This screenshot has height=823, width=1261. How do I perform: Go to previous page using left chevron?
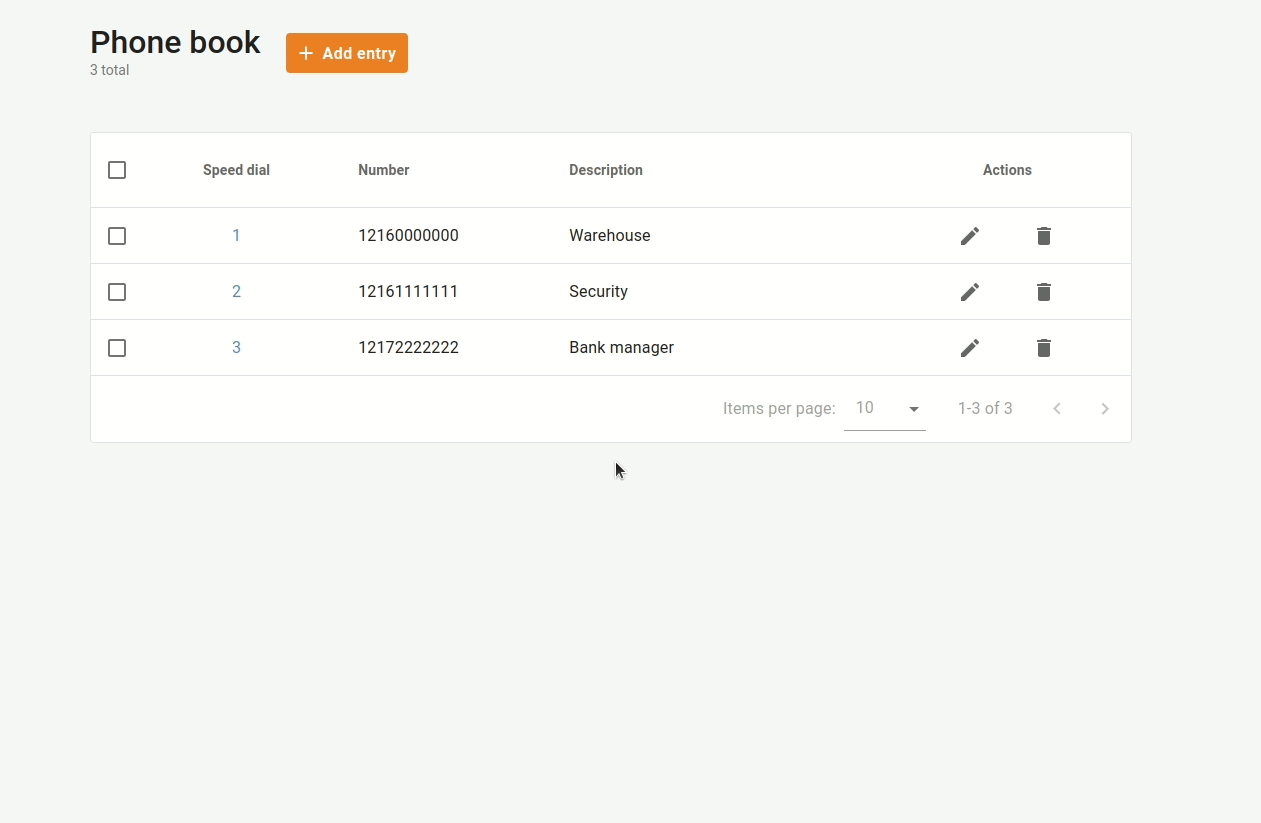1057,408
